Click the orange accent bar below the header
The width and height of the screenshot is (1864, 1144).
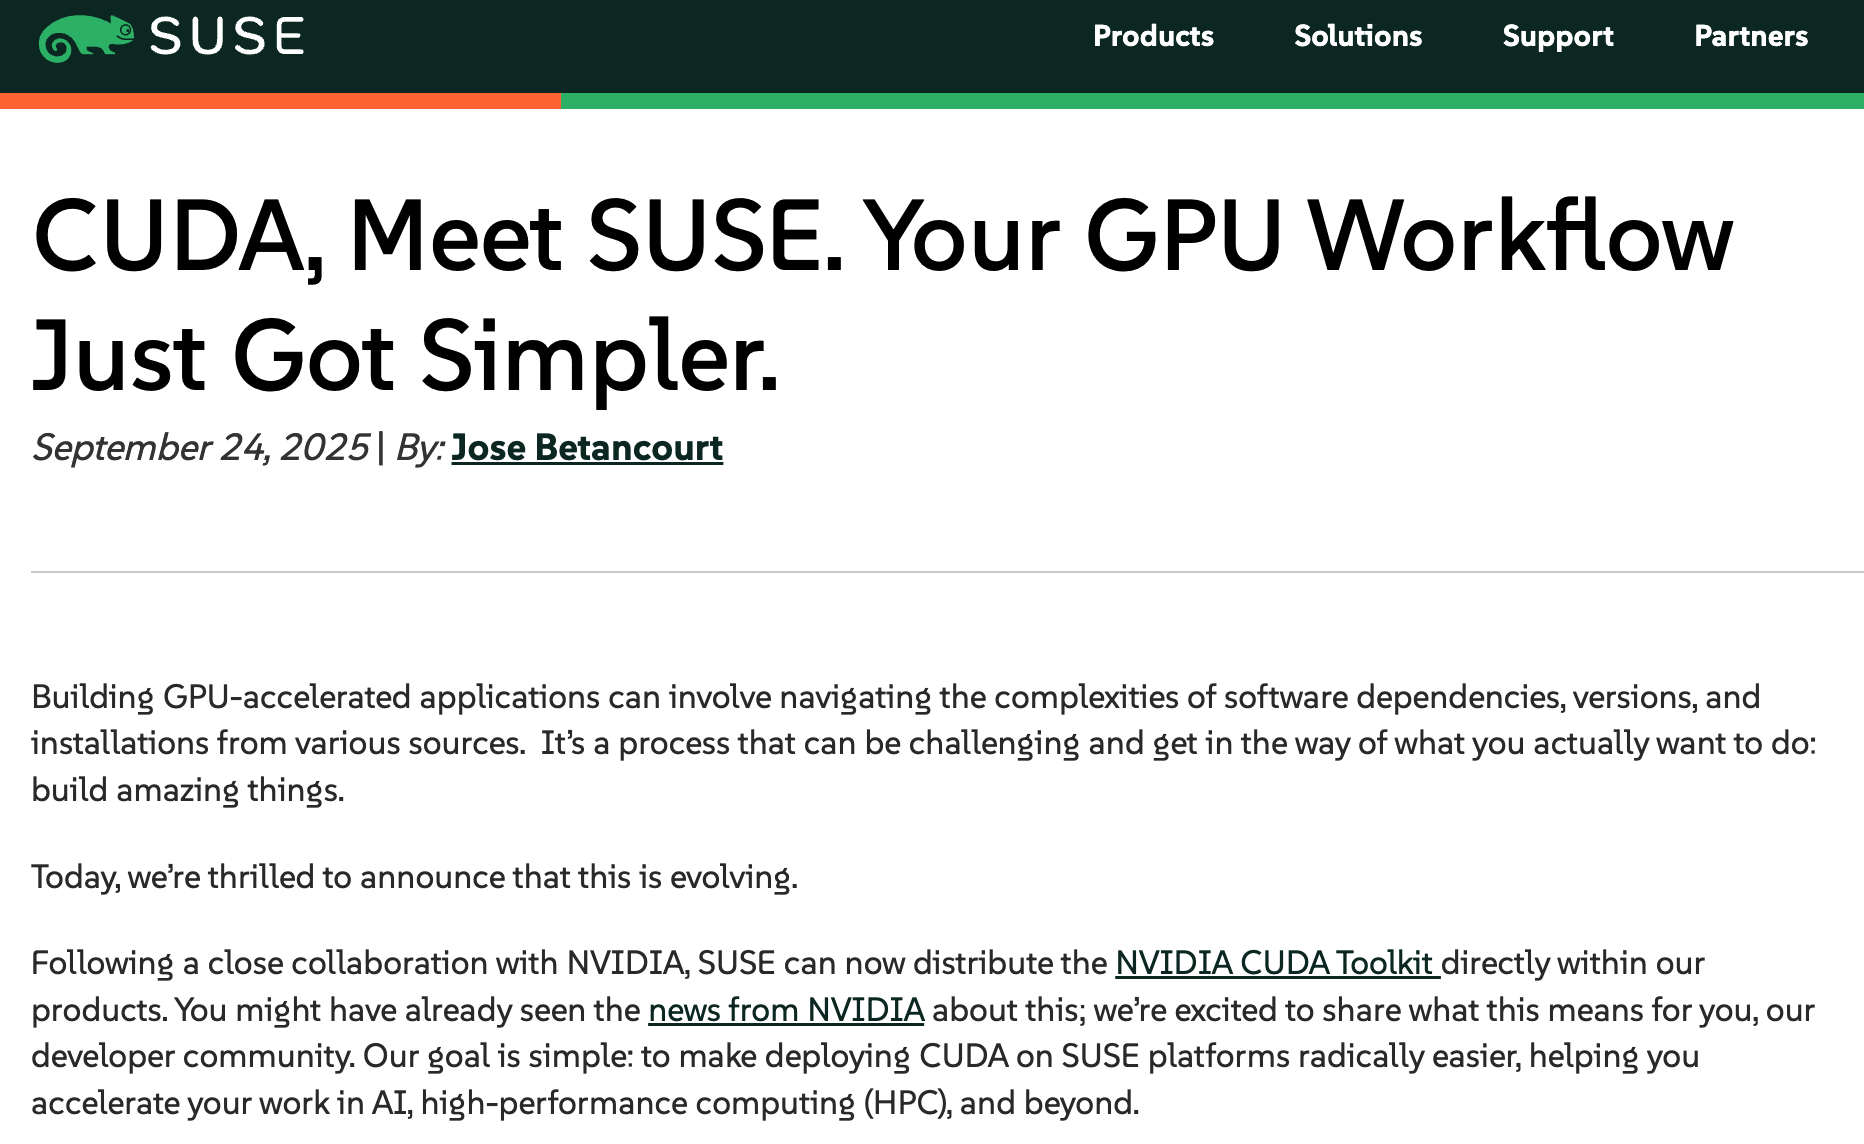coord(280,101)
